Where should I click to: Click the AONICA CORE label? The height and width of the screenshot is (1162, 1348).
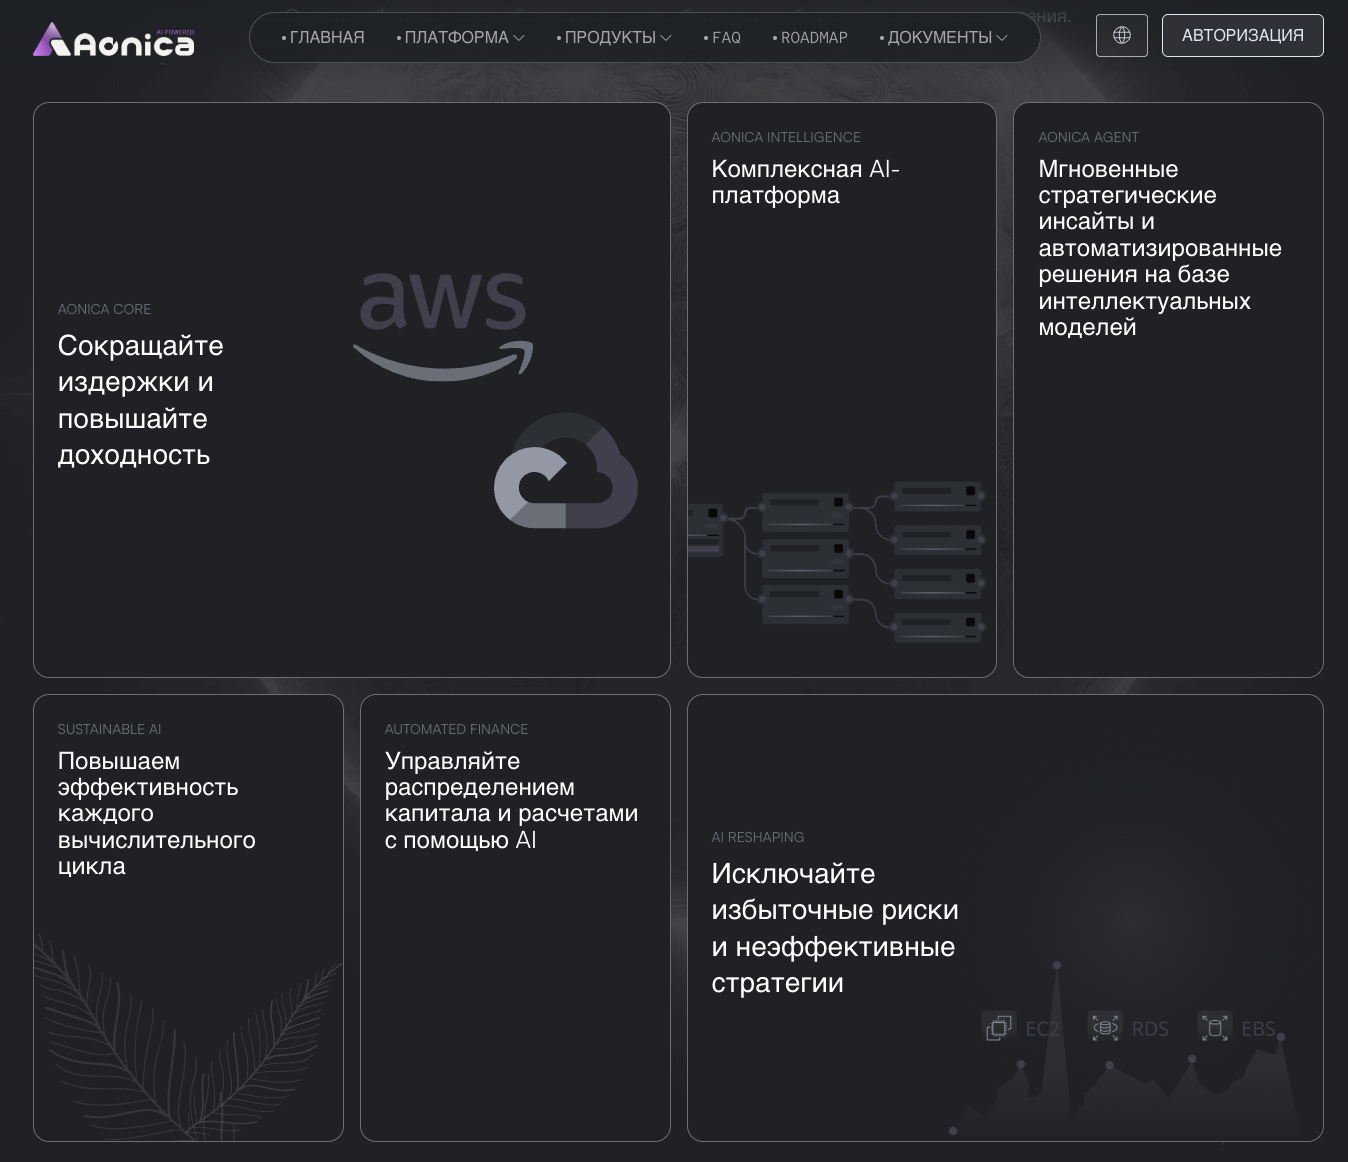click(105, 309)
